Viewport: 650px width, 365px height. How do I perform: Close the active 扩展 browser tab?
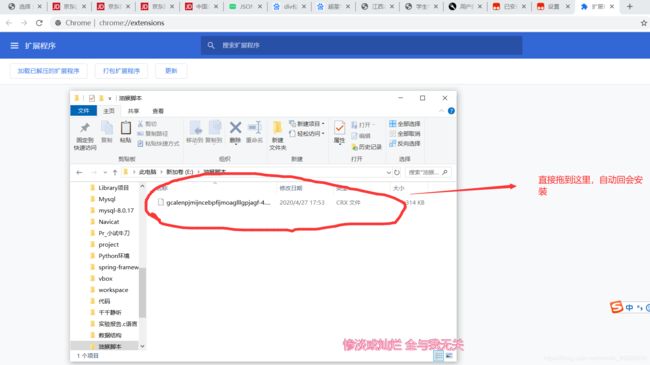click(612, 7)
